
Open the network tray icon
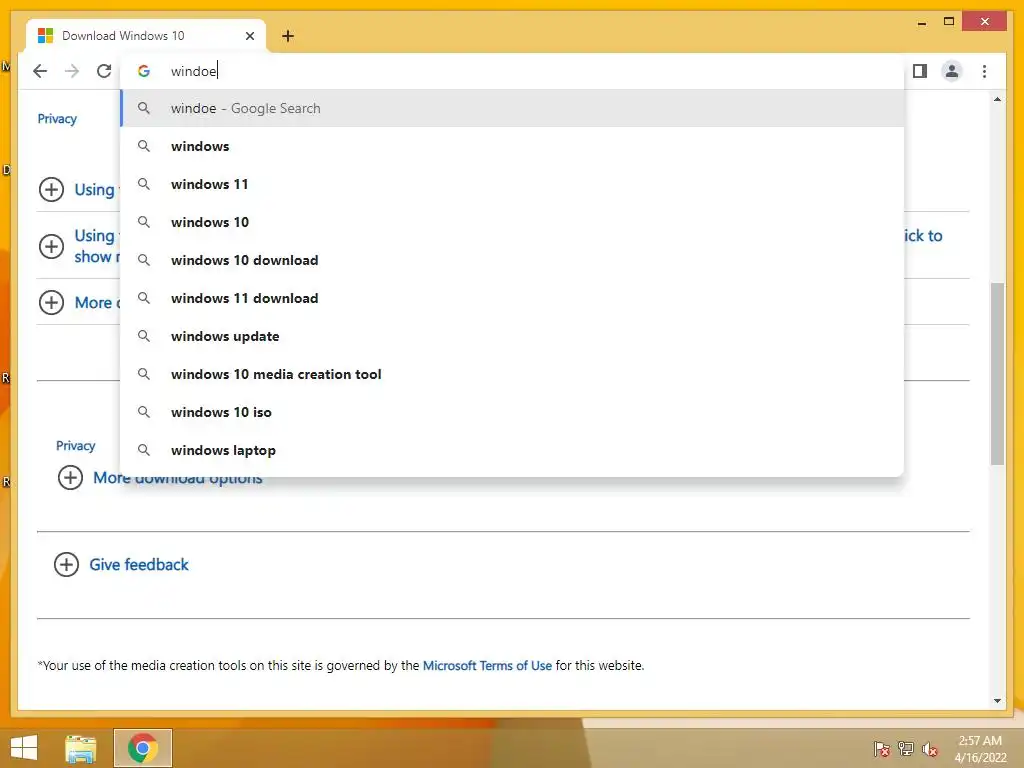[x=905, y=749]
